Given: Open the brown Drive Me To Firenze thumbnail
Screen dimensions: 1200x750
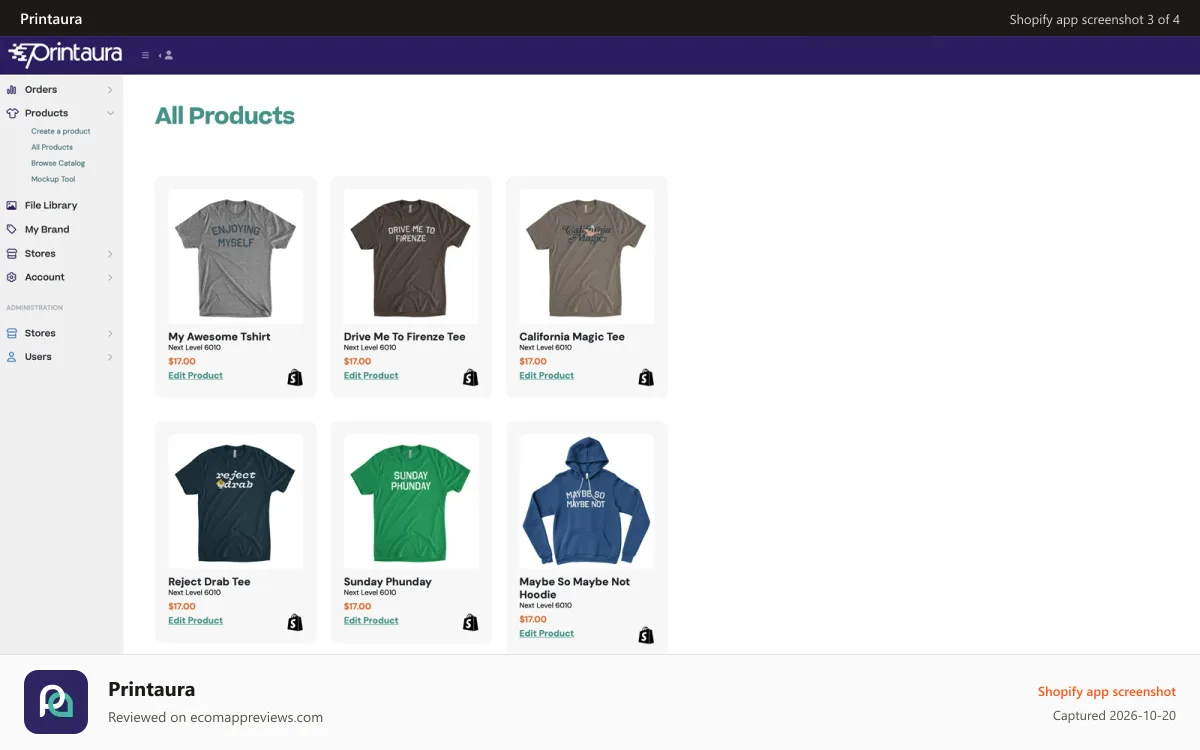Looking at the screenshot, I should (x=411, y=256).
